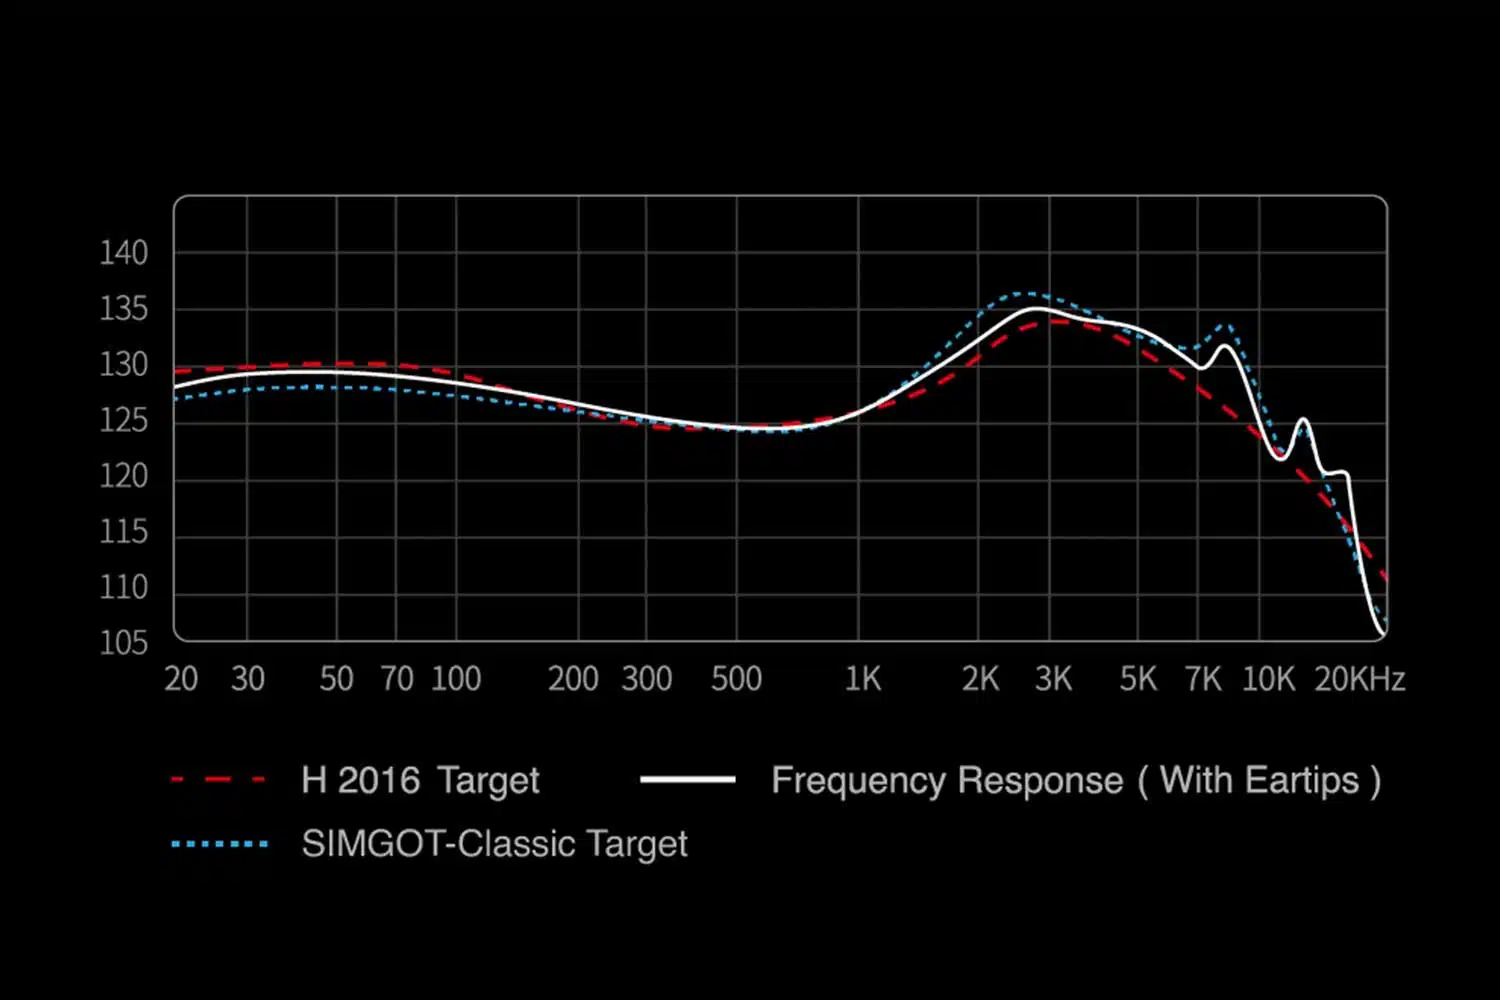1500x1000 pixels.
Task: Click the 140 value on vertical axis
Action: coord(124,253)
